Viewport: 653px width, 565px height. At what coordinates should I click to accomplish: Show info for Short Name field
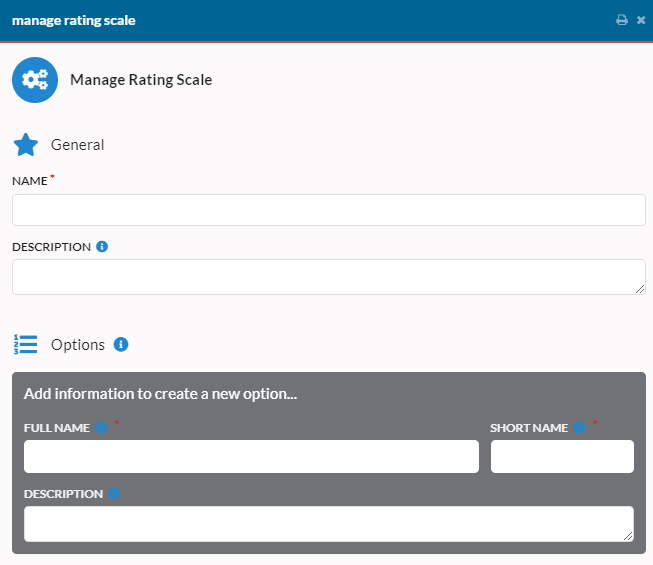coord(579,428)
